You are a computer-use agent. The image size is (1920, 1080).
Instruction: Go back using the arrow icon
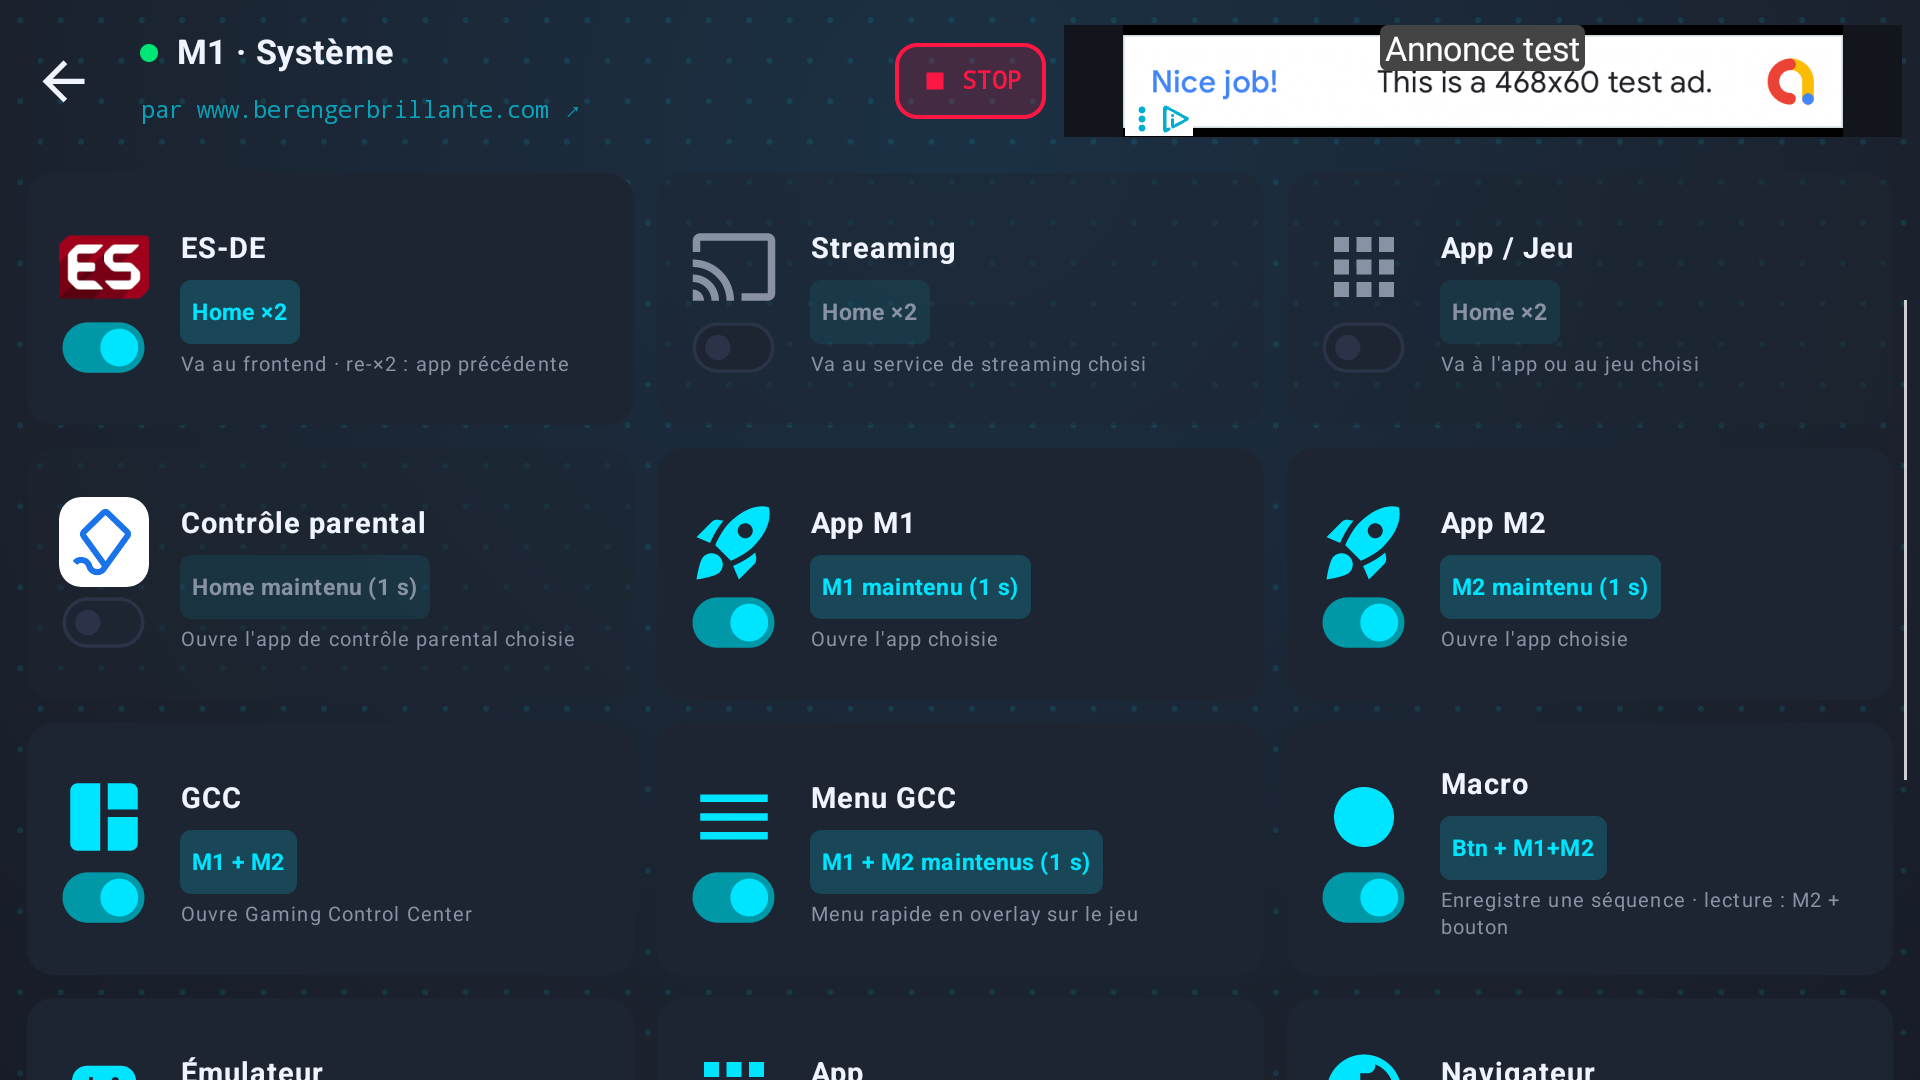pos(63,81)
